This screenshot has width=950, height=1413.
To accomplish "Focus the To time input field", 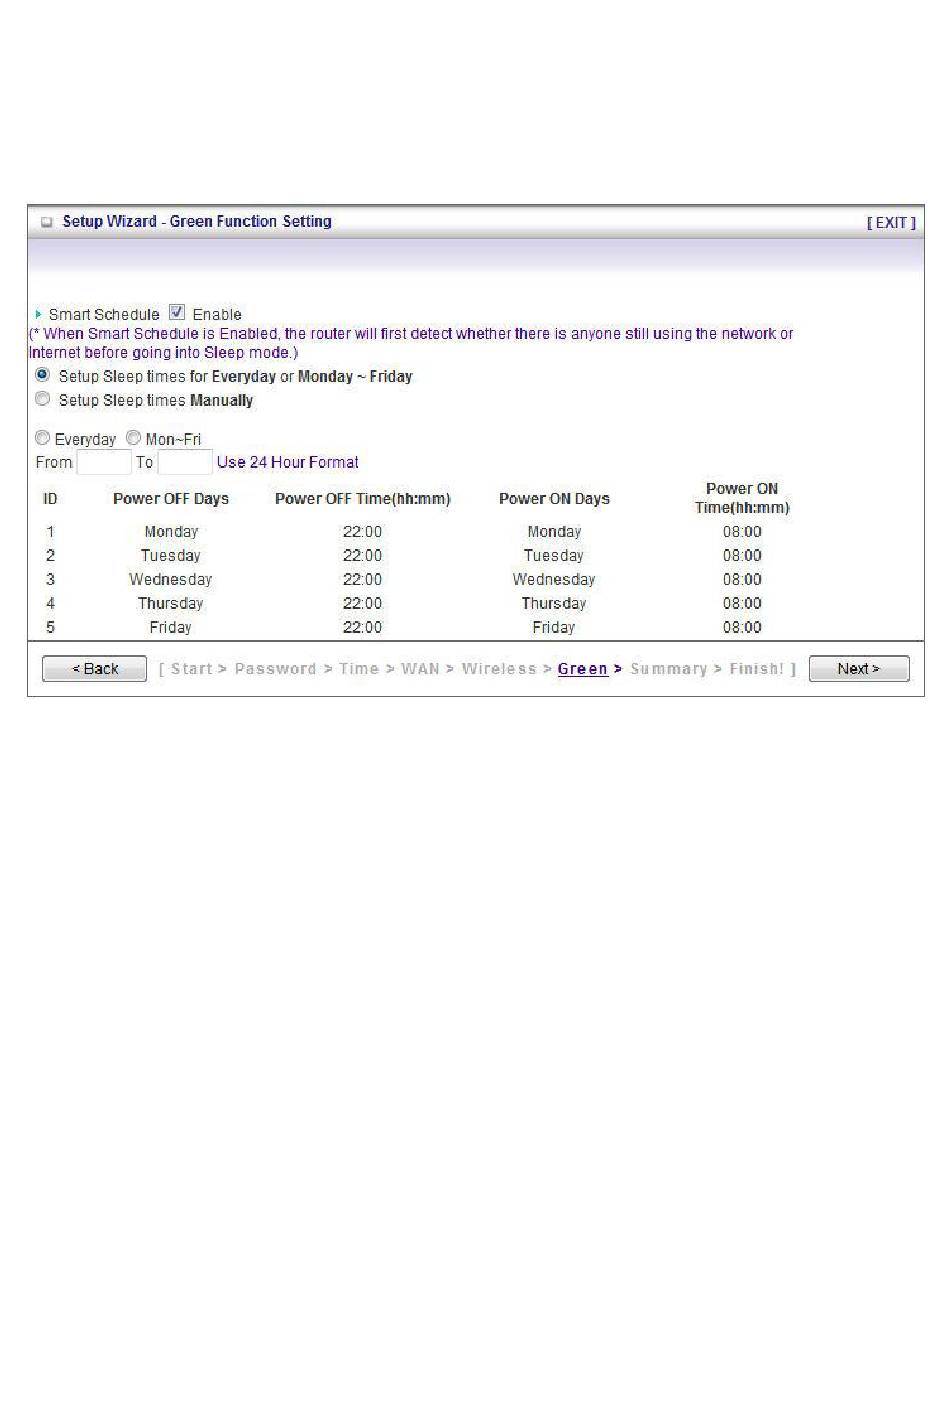I will 185,462.
